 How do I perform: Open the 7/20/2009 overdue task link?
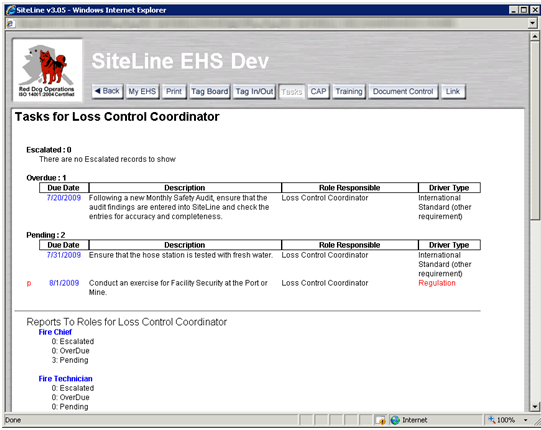click(x=64, y=198)
